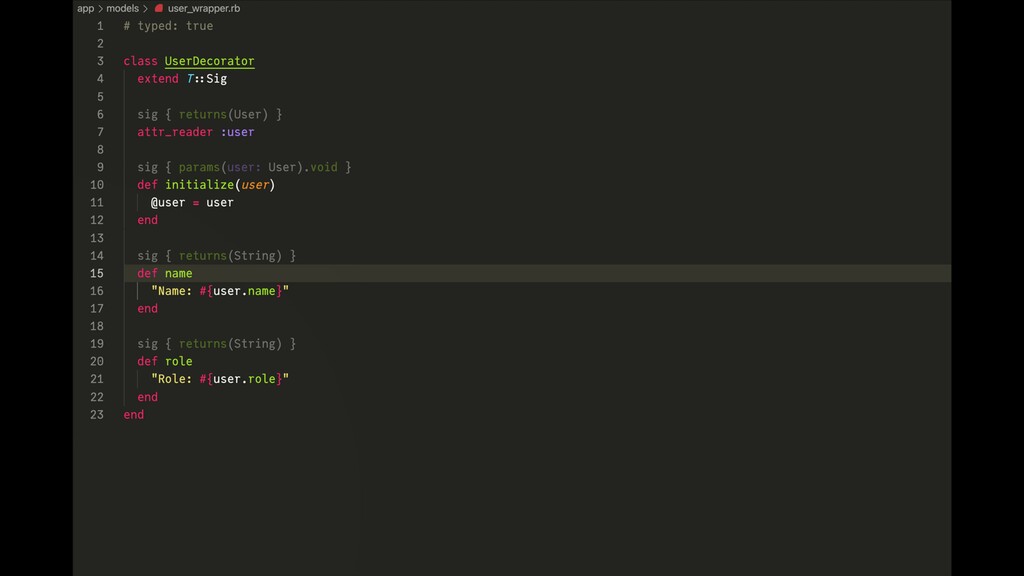Click line number 10 in the gutter
1024x576 pixels.
pos(97,185)
